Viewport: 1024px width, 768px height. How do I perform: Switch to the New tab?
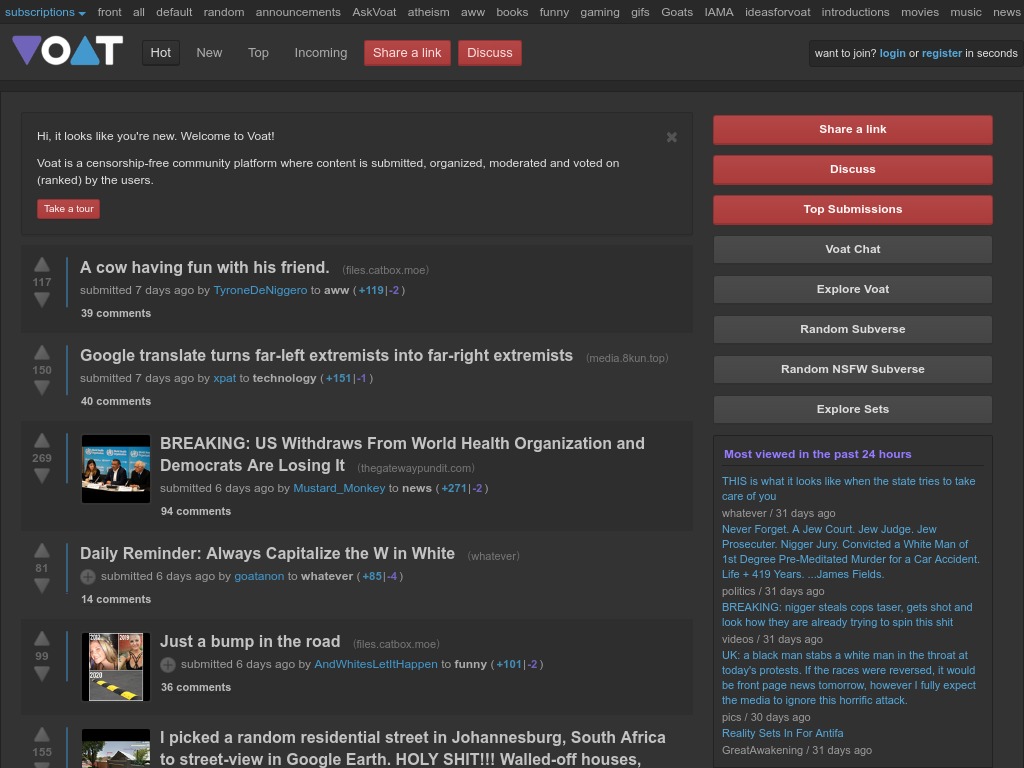pos(208,52)
